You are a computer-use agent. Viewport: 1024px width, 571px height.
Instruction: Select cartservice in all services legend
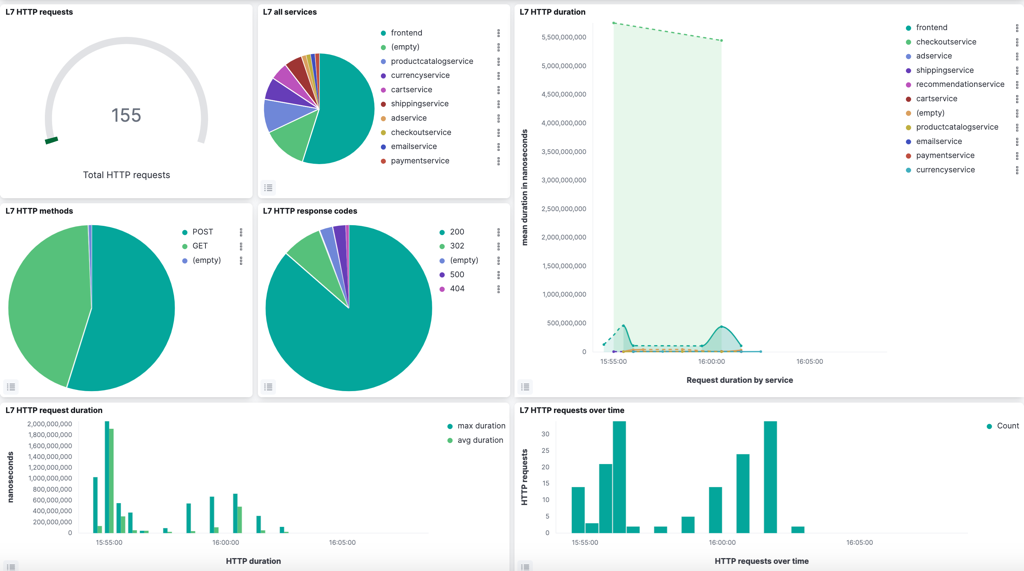point(410,90)
